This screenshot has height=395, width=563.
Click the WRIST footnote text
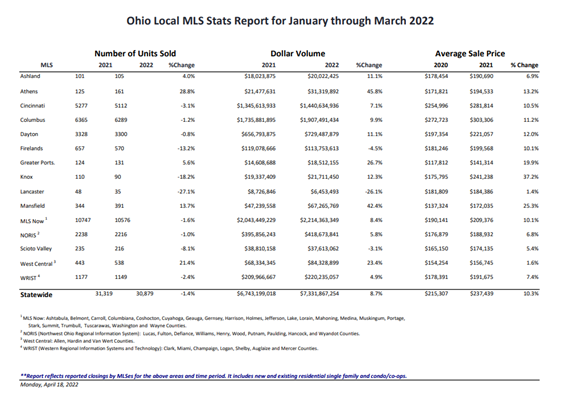pyautogui.click(x=169, y=348)
